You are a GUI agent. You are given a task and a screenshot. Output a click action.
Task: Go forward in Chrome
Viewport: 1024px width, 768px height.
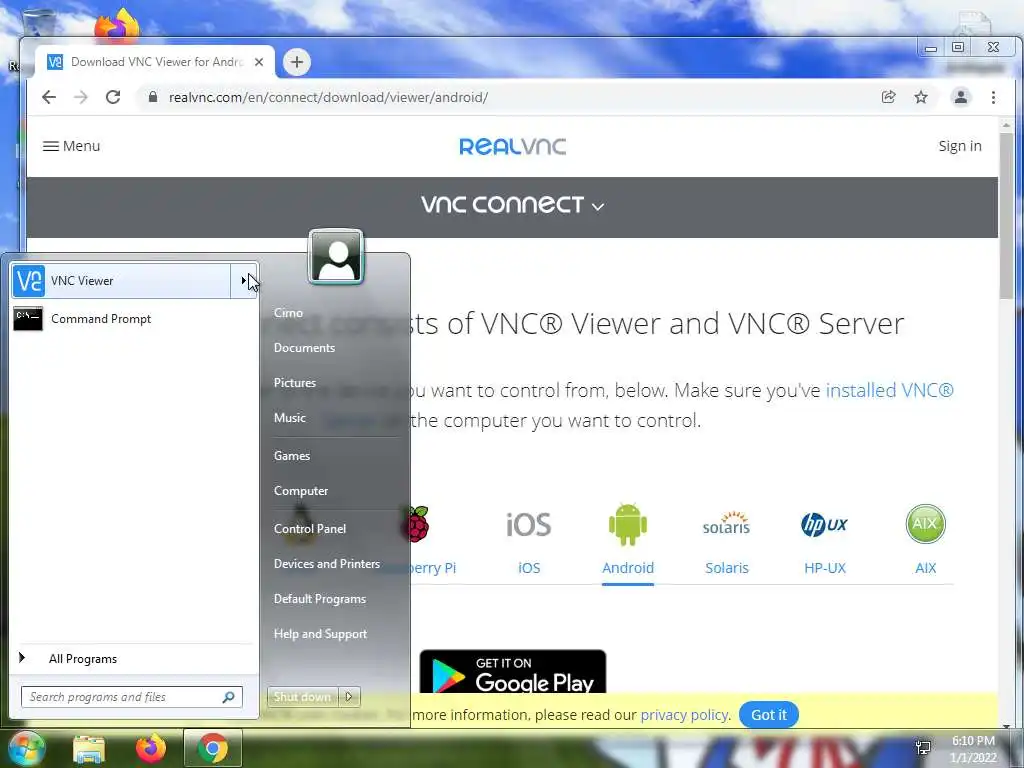81,97
